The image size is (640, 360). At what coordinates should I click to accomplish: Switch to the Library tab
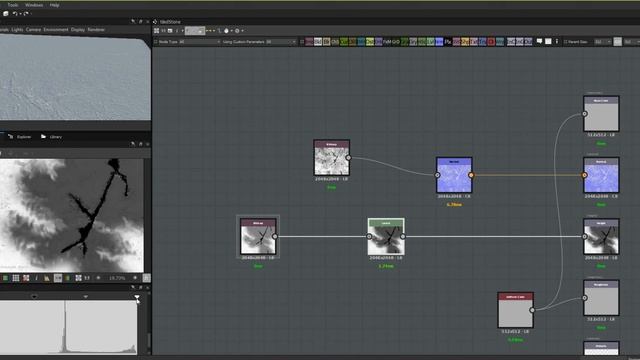51,137
